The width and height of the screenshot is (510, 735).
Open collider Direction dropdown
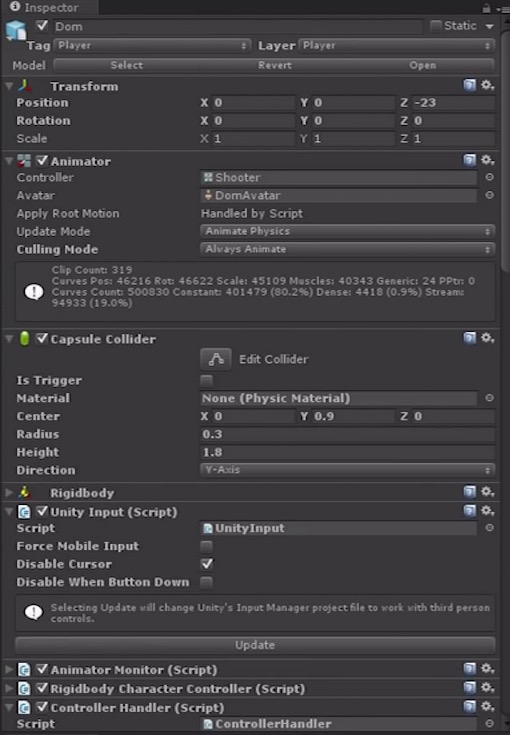click(347, 469)
